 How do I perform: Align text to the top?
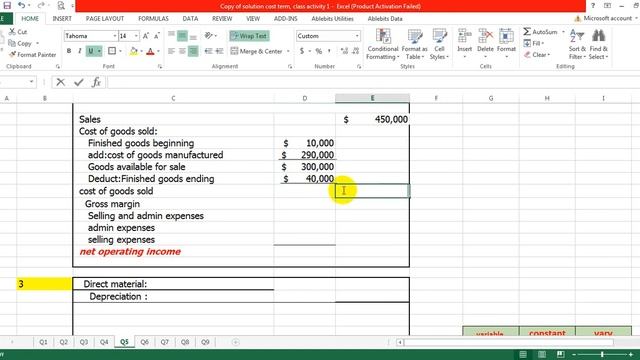[171, 36]
